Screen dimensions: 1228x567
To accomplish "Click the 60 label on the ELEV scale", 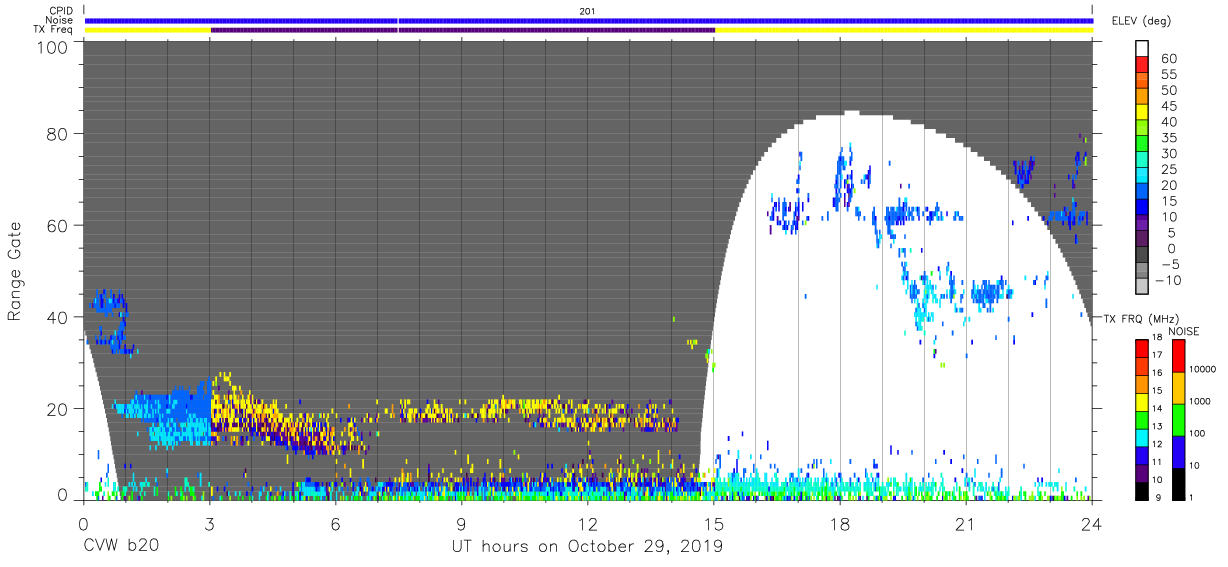I will pos(1168,58).
